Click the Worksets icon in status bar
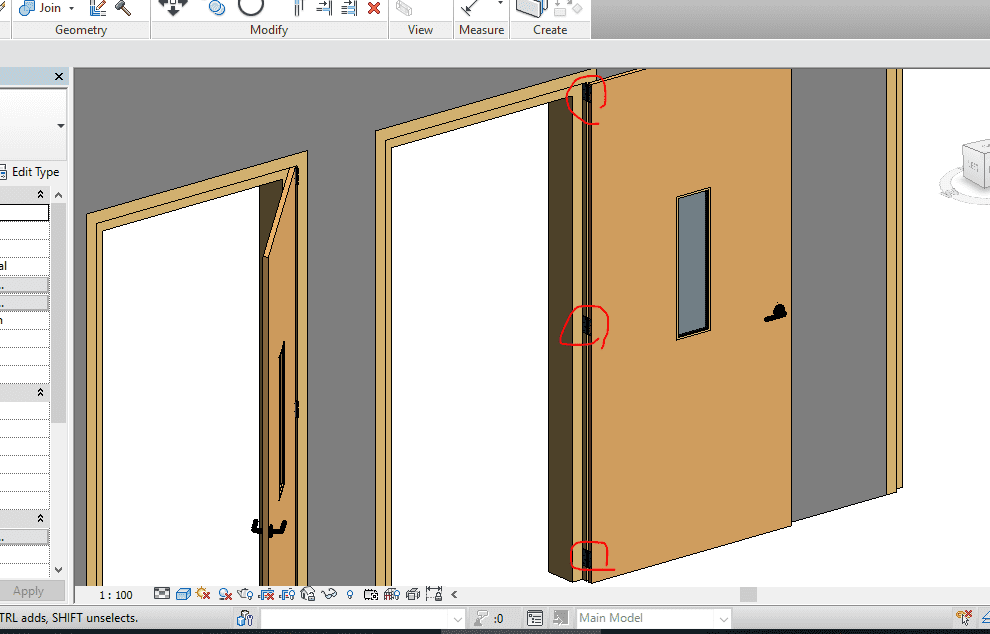The height and width of the screenshot is (634, 990). (x=246, y=618)
